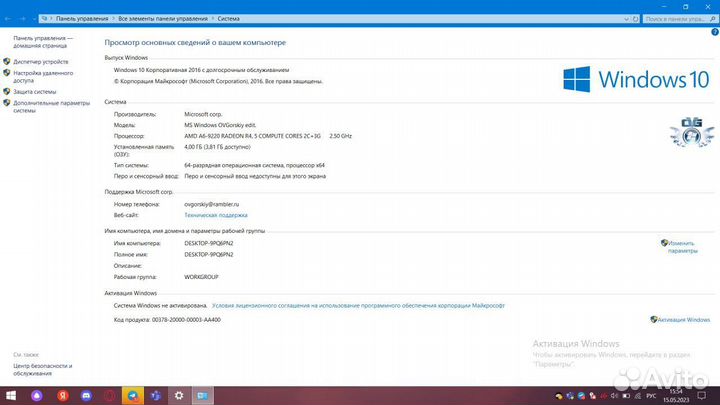
Task: Click the OVG OEM logo
Action: [x=692, y=132]
